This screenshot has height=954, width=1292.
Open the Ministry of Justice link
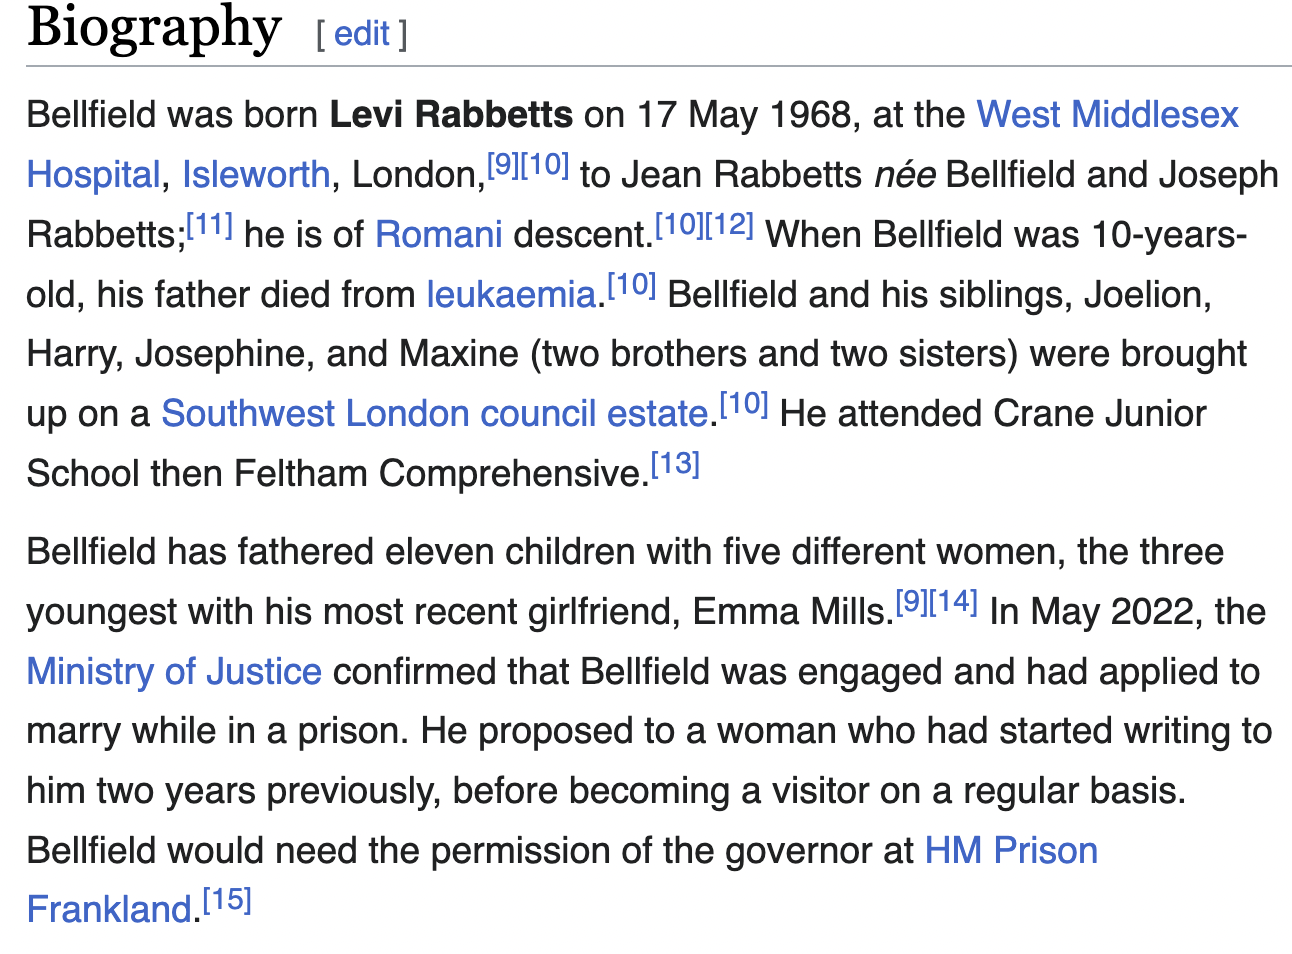(x=174, y=671)
